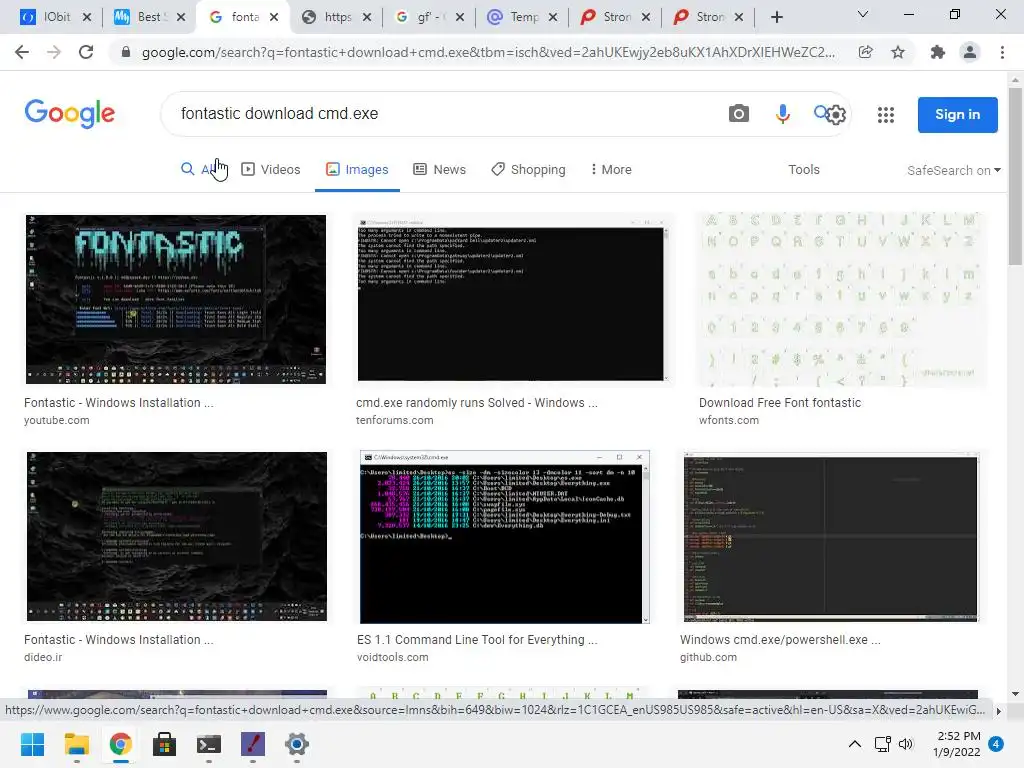Open the Chrome profile avatar
Screen dimensions: 1024x768
click(x=970, y=52)
